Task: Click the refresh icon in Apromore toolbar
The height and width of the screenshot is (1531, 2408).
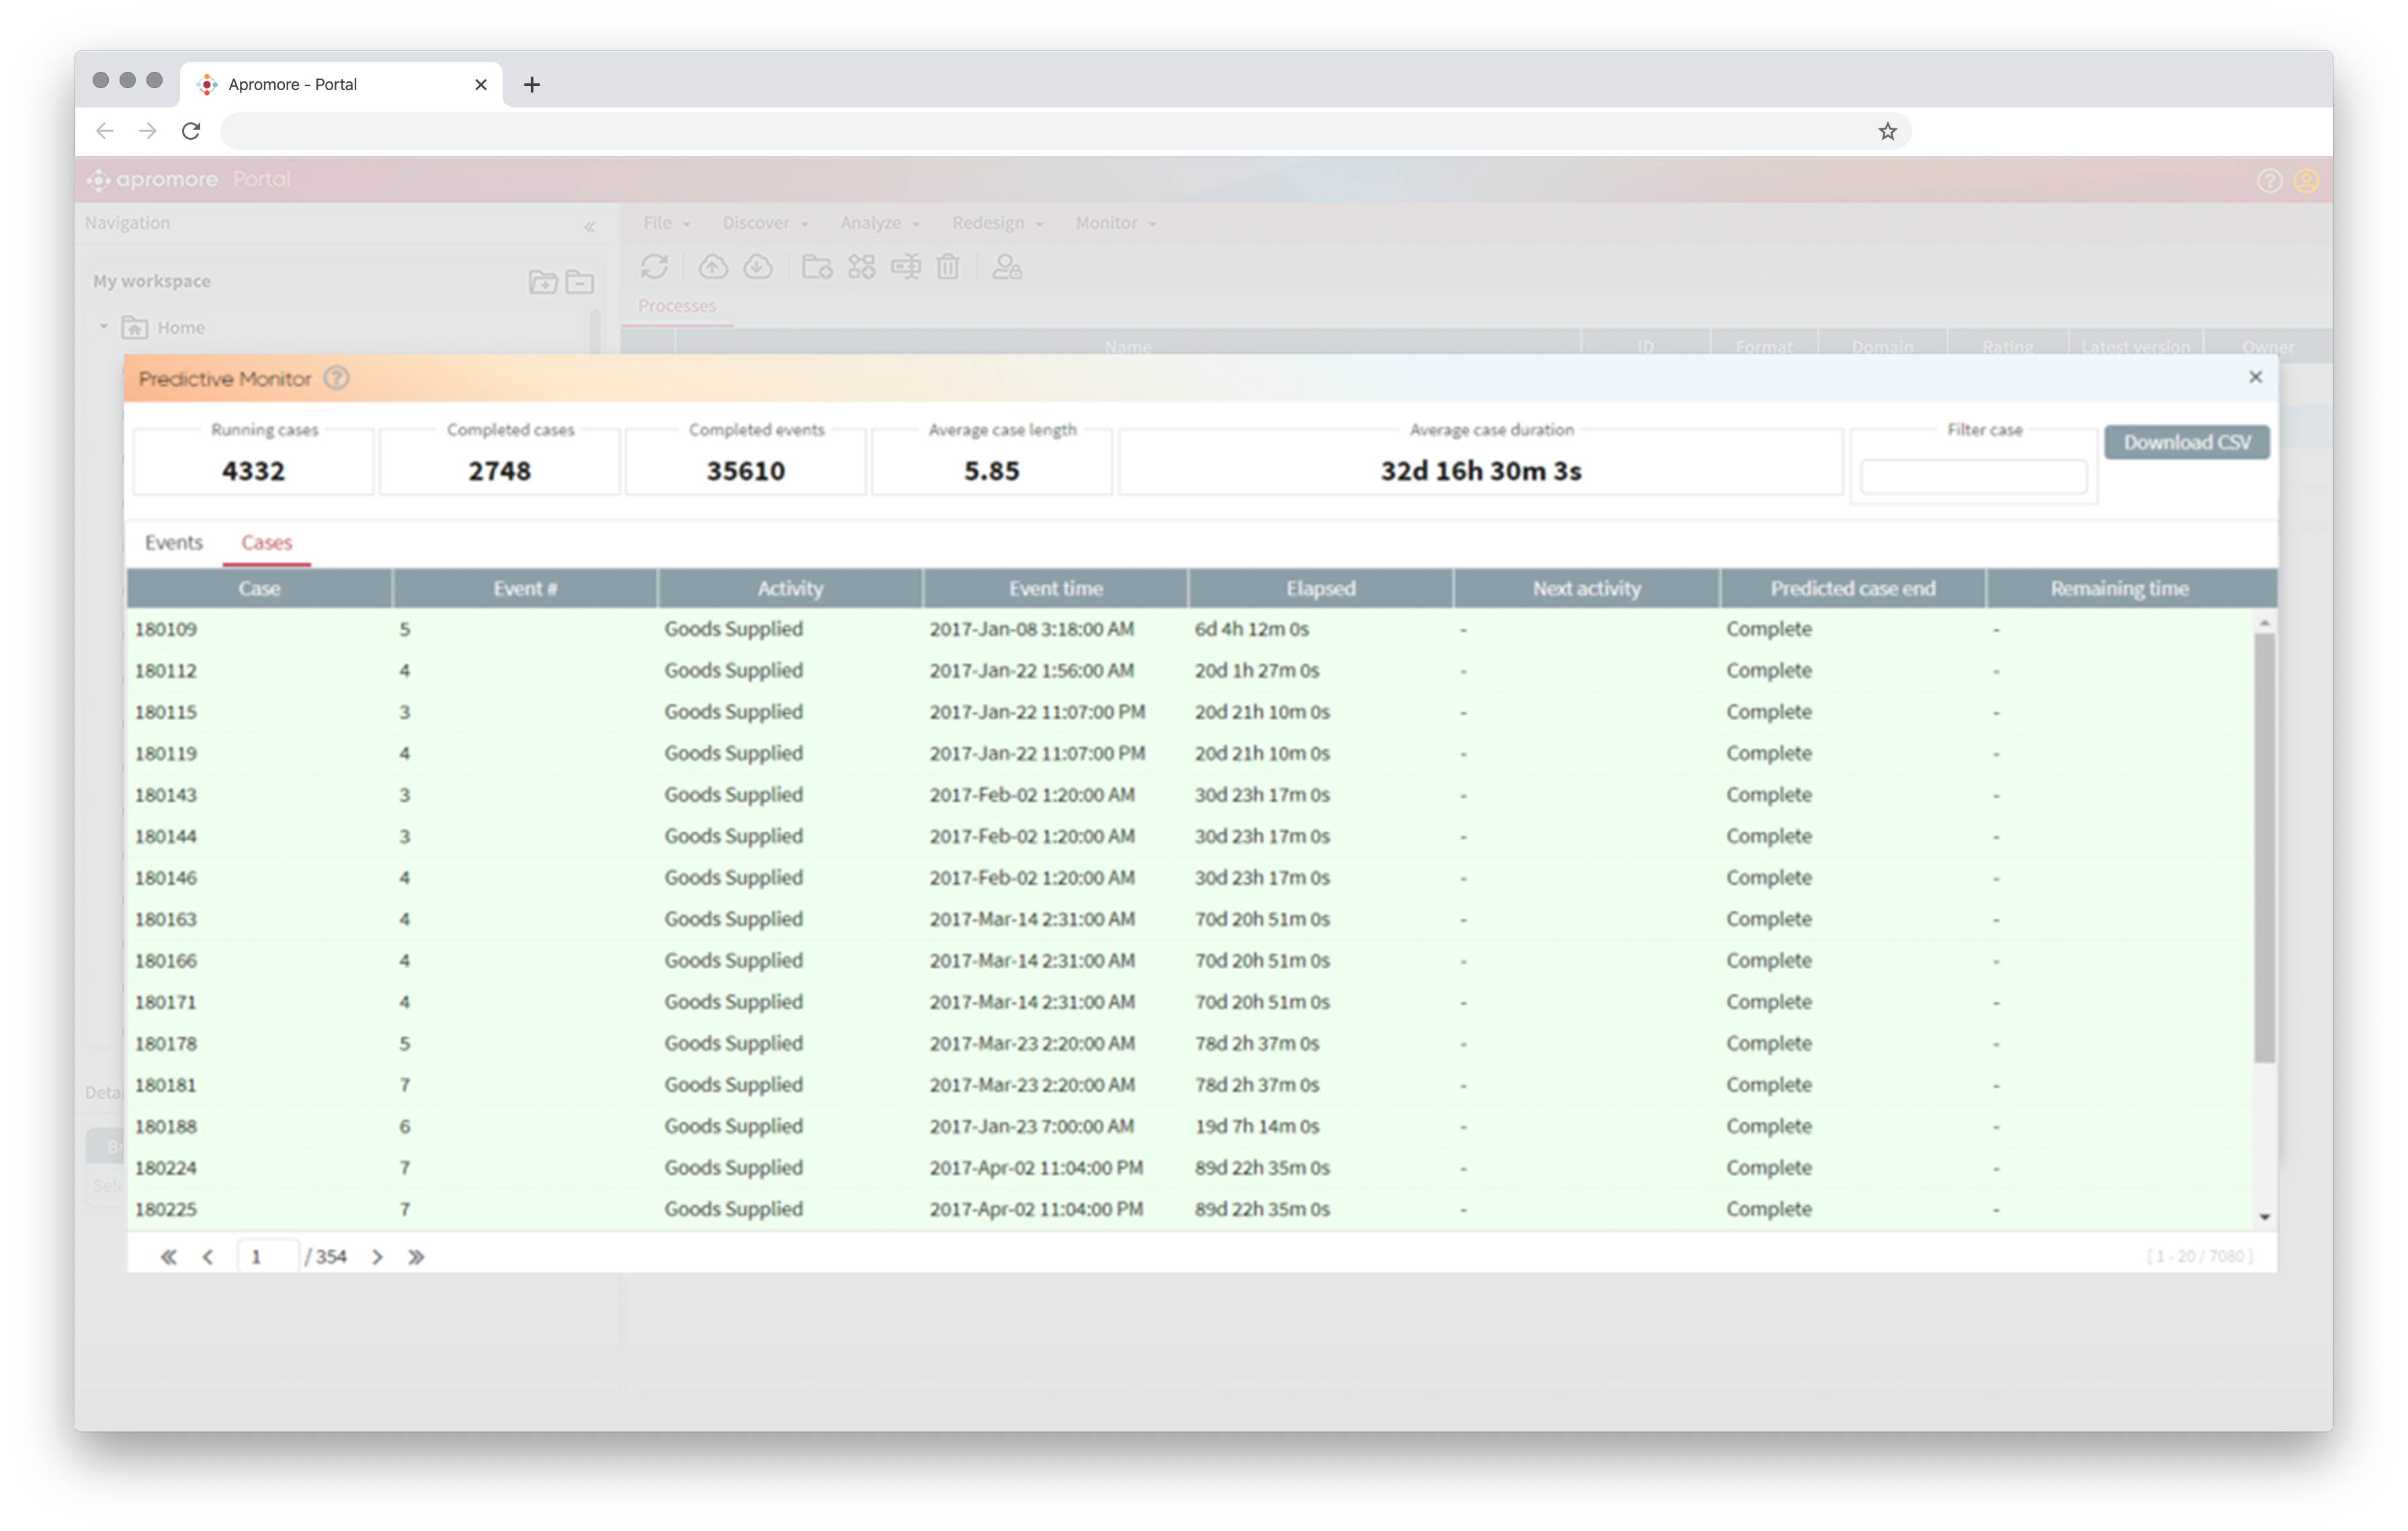Action: click(654, 266)
